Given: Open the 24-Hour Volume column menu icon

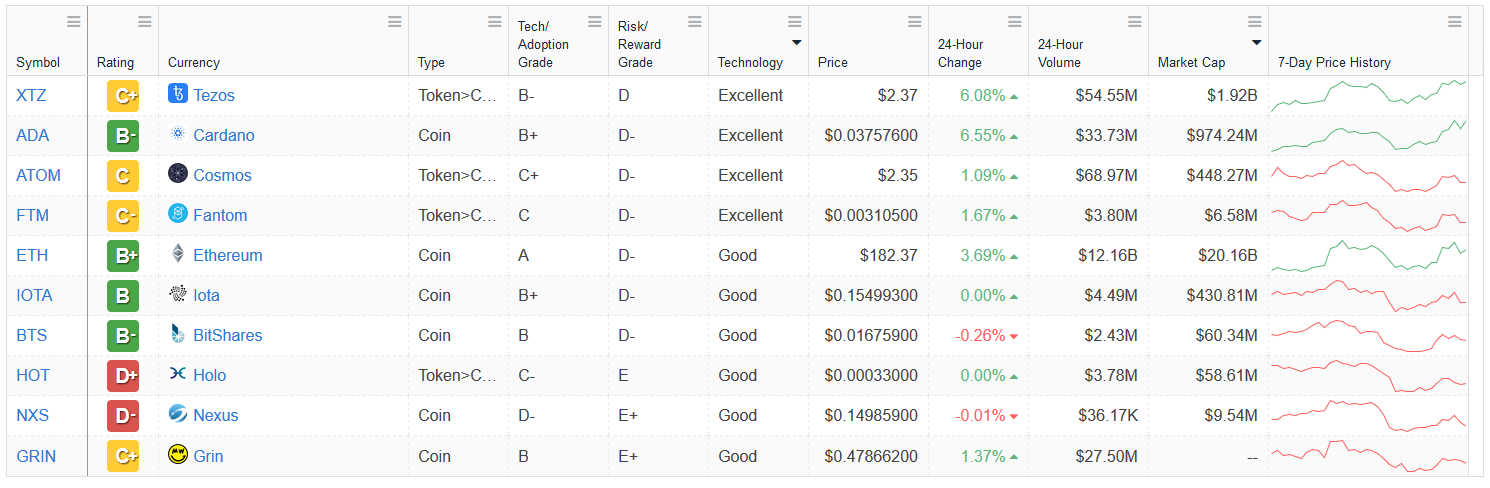Looking at the screenshot, I should point(1135,22).
